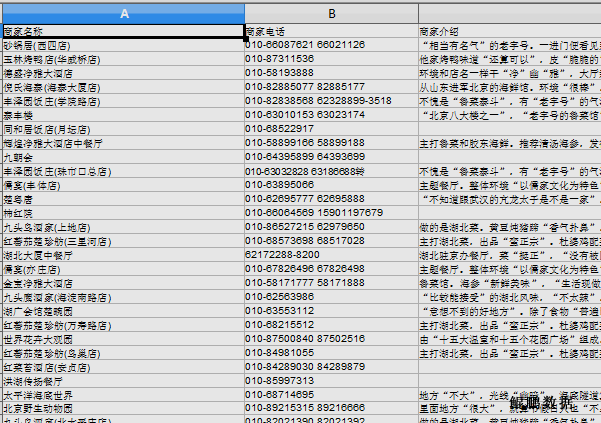Click cell 红番茄楚珍舫(万寿路店)
The image size is (601, 423).
[123, 325]
